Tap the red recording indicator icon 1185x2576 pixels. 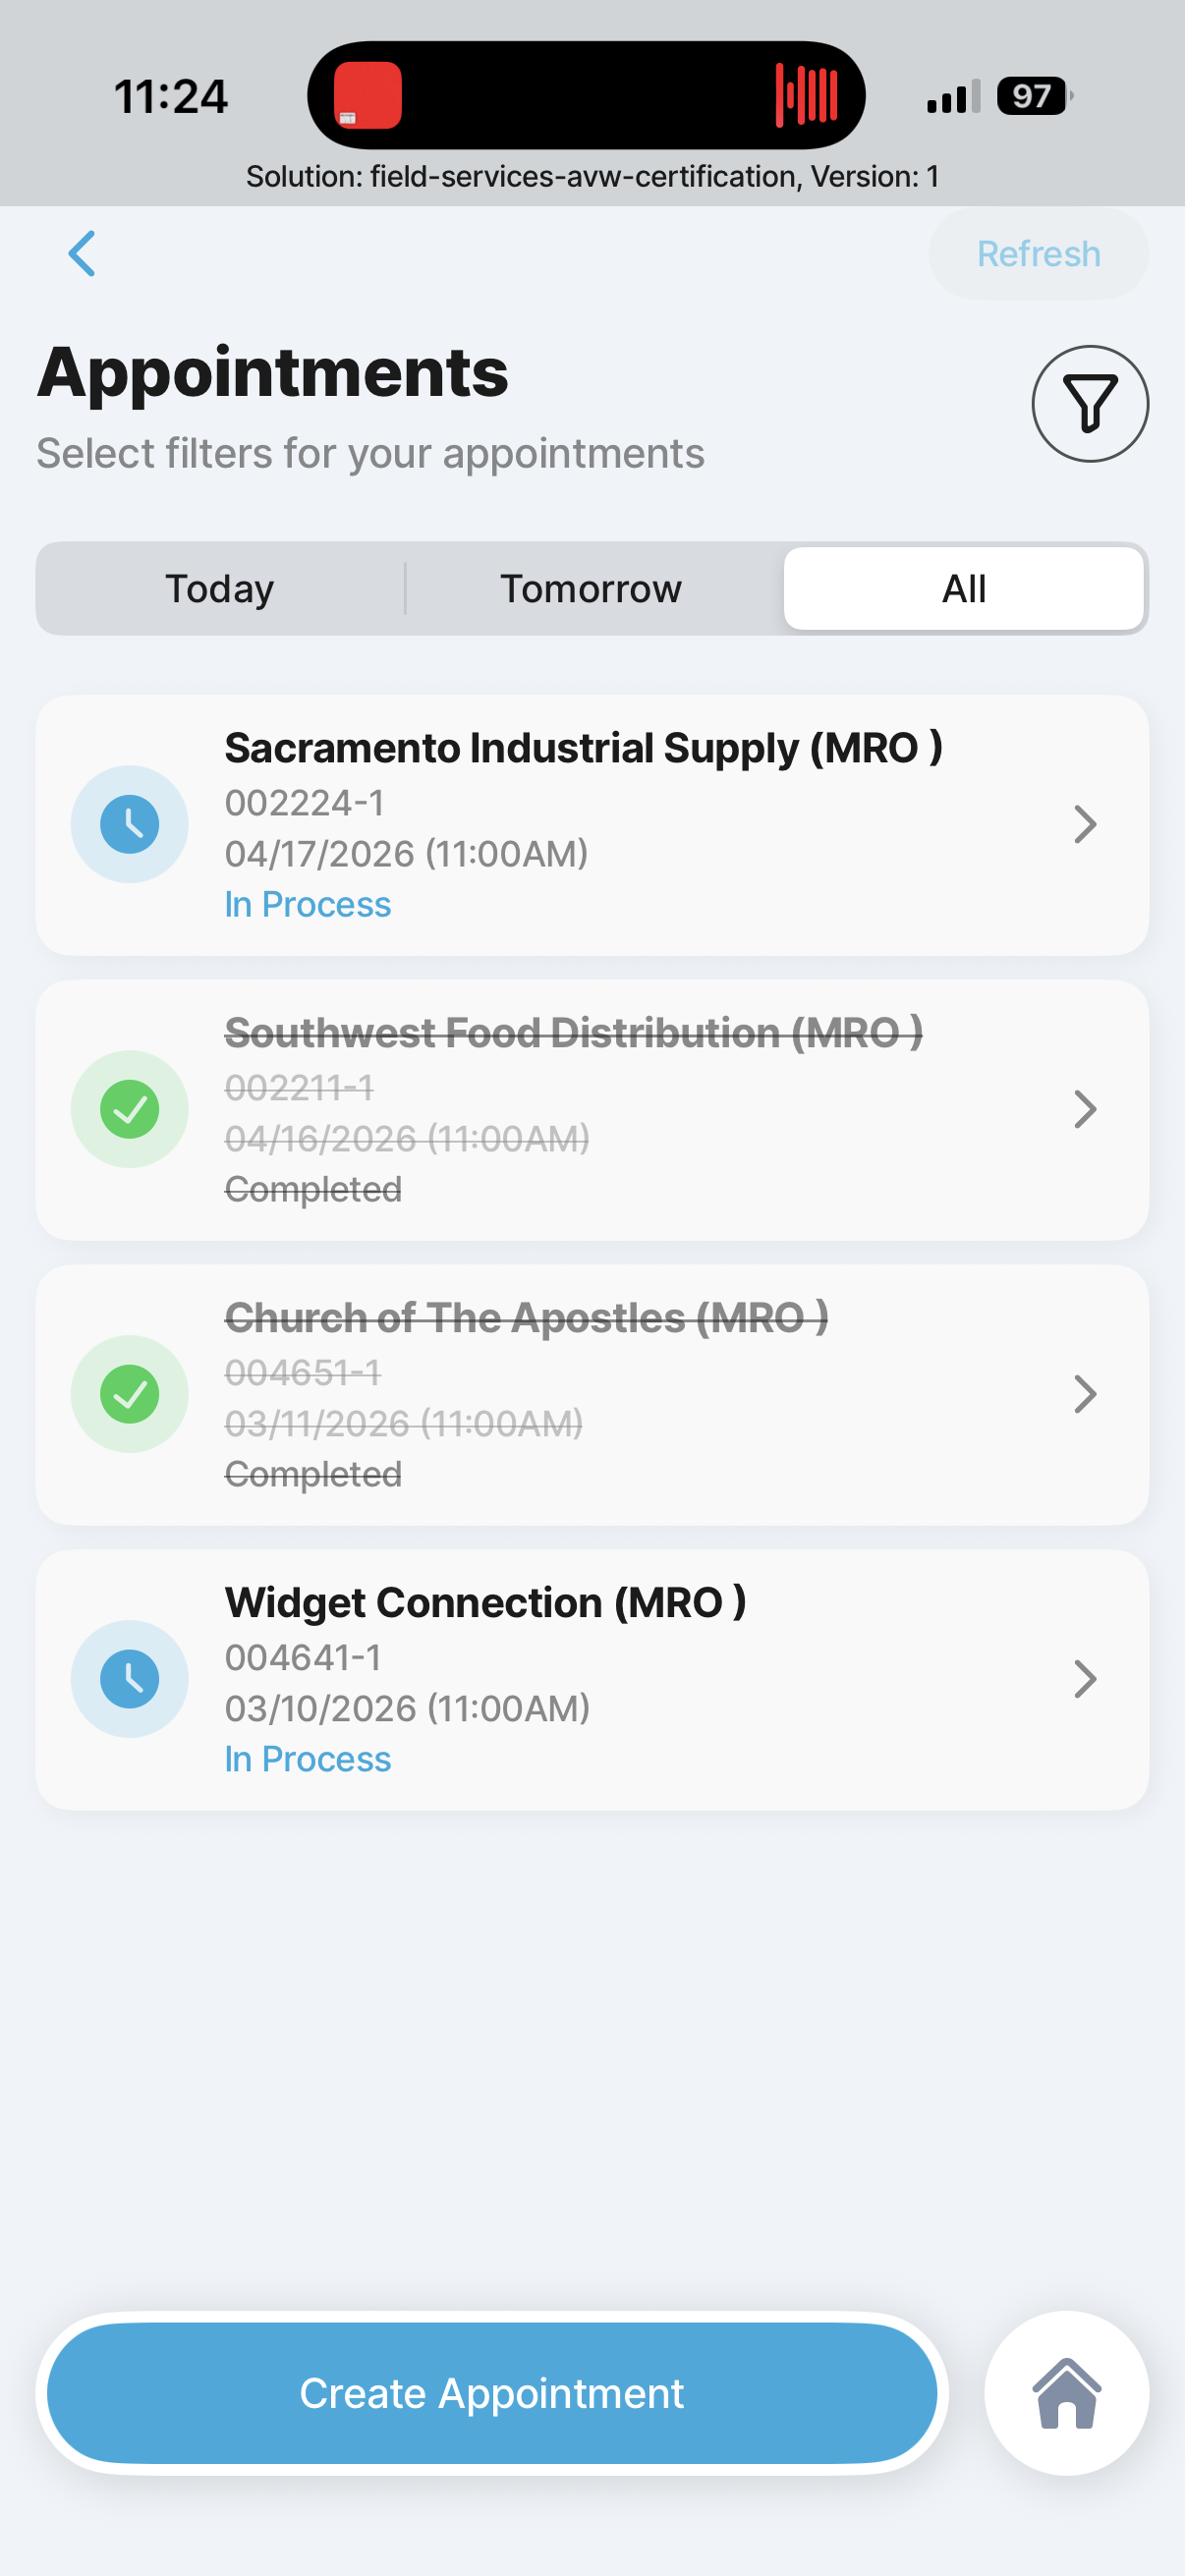point(367,96)
